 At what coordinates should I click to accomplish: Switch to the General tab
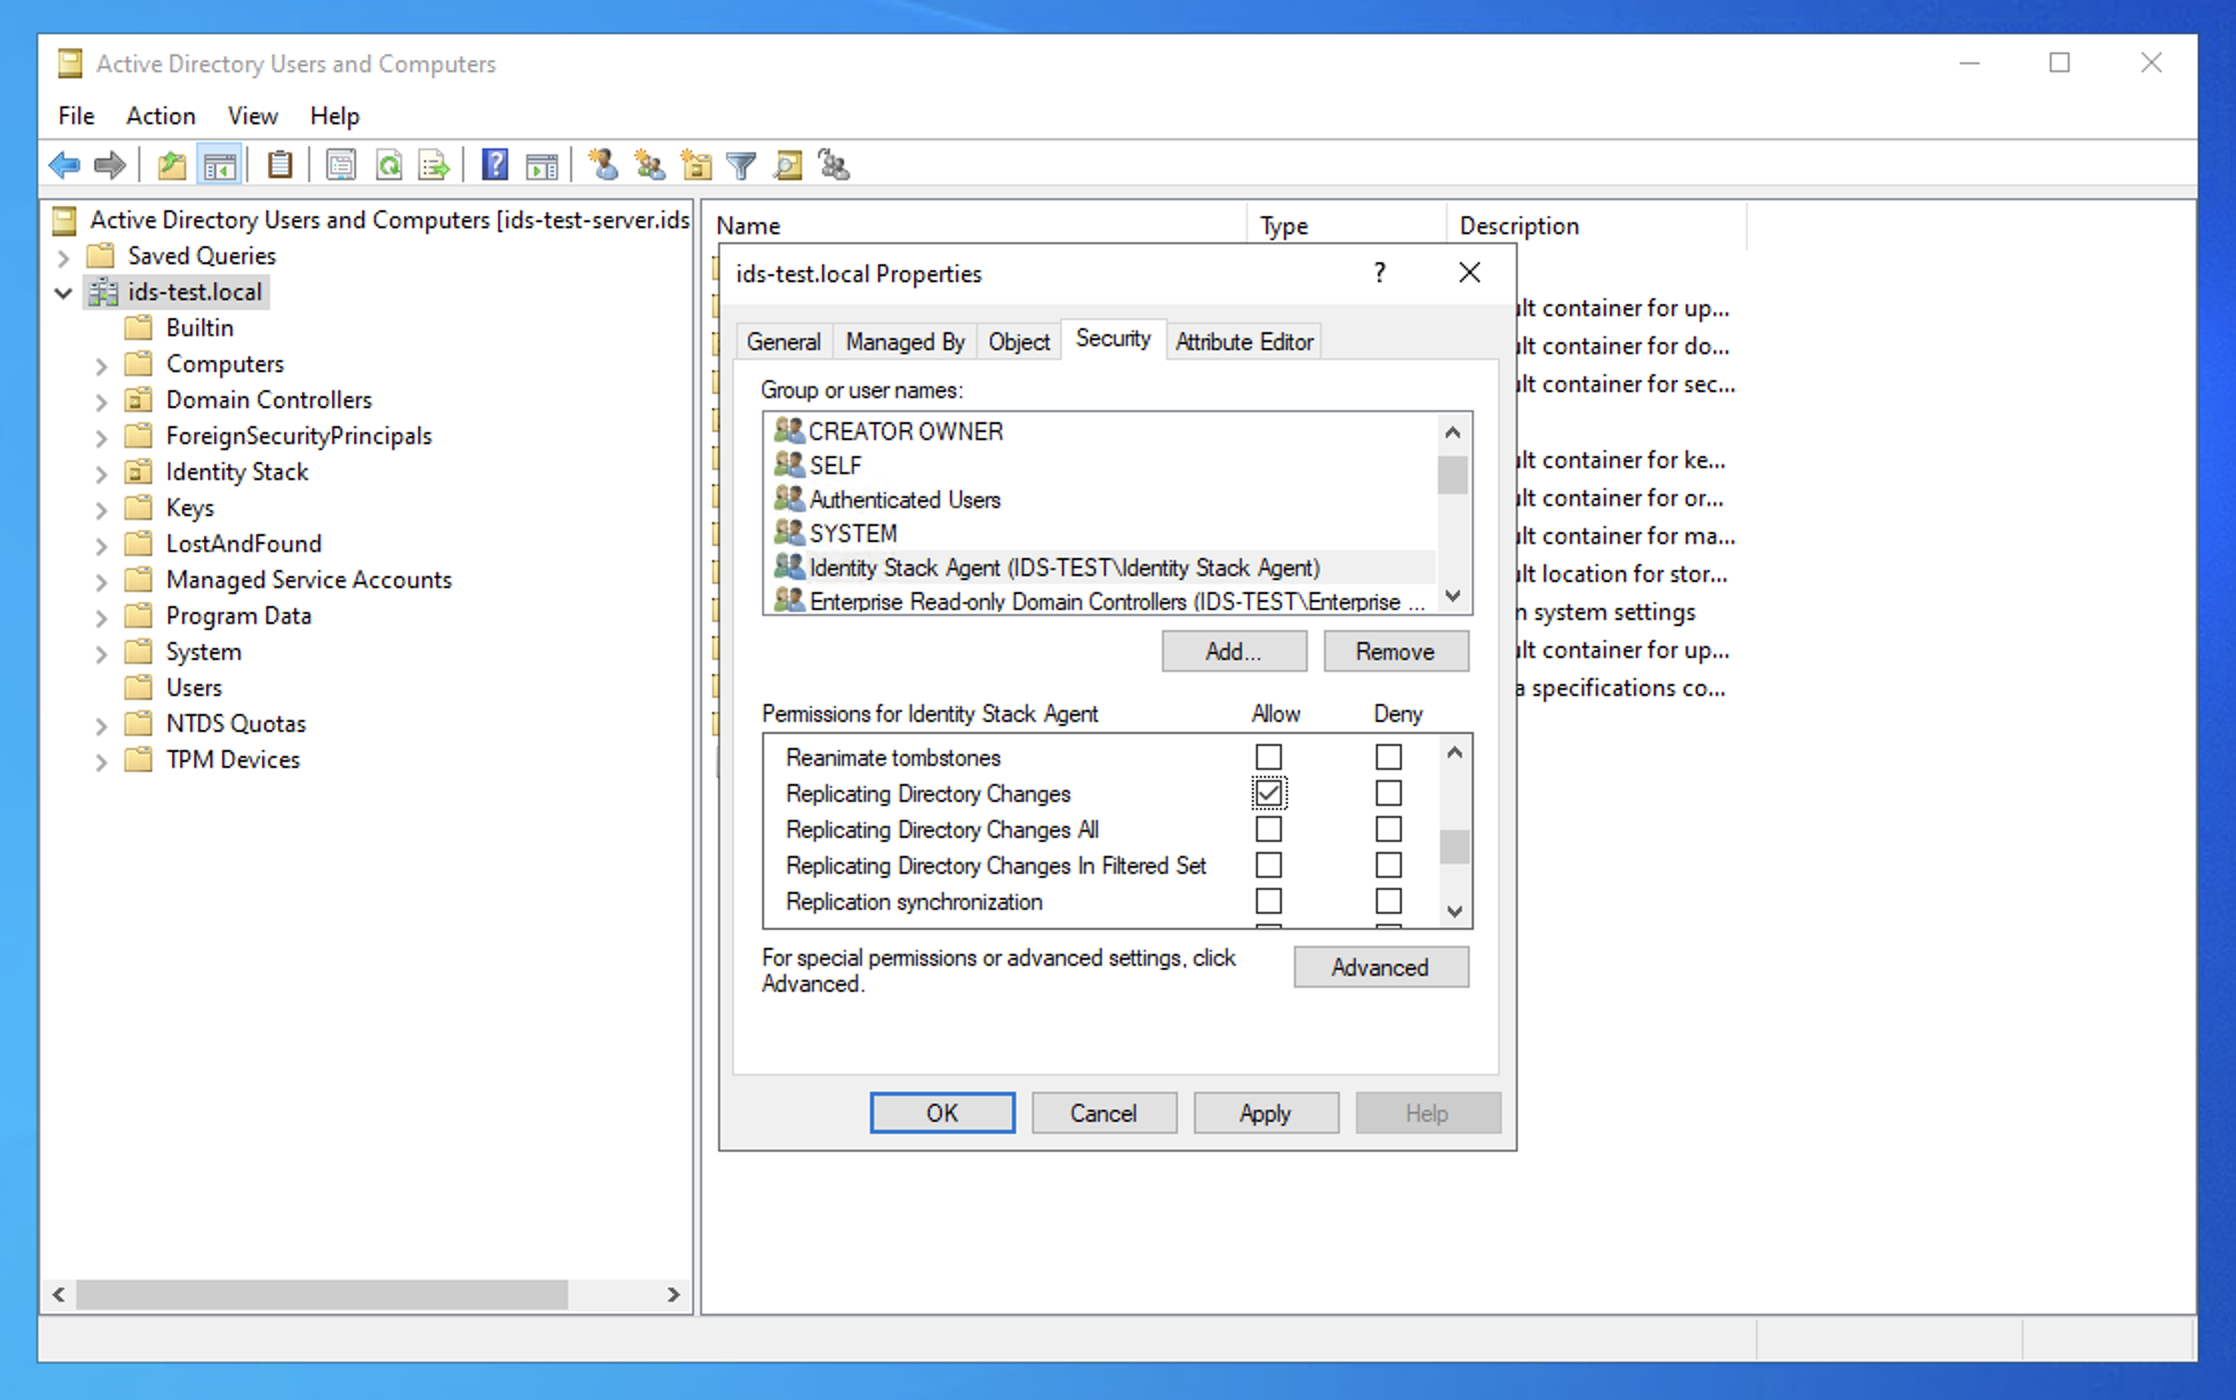click(783, 342)
